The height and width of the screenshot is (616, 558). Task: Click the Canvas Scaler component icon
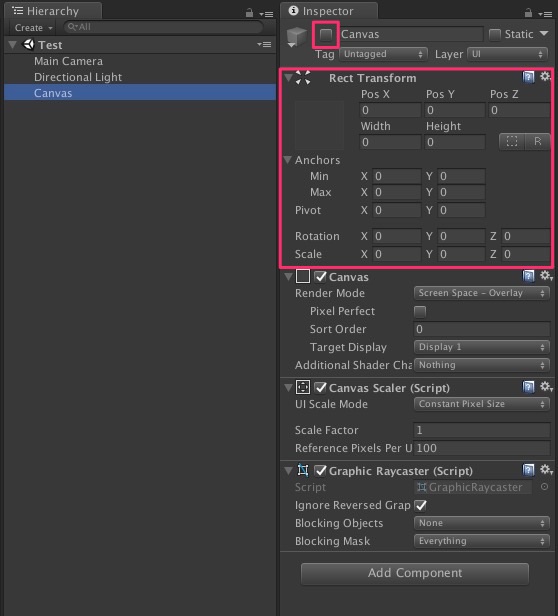coord(303,387)
